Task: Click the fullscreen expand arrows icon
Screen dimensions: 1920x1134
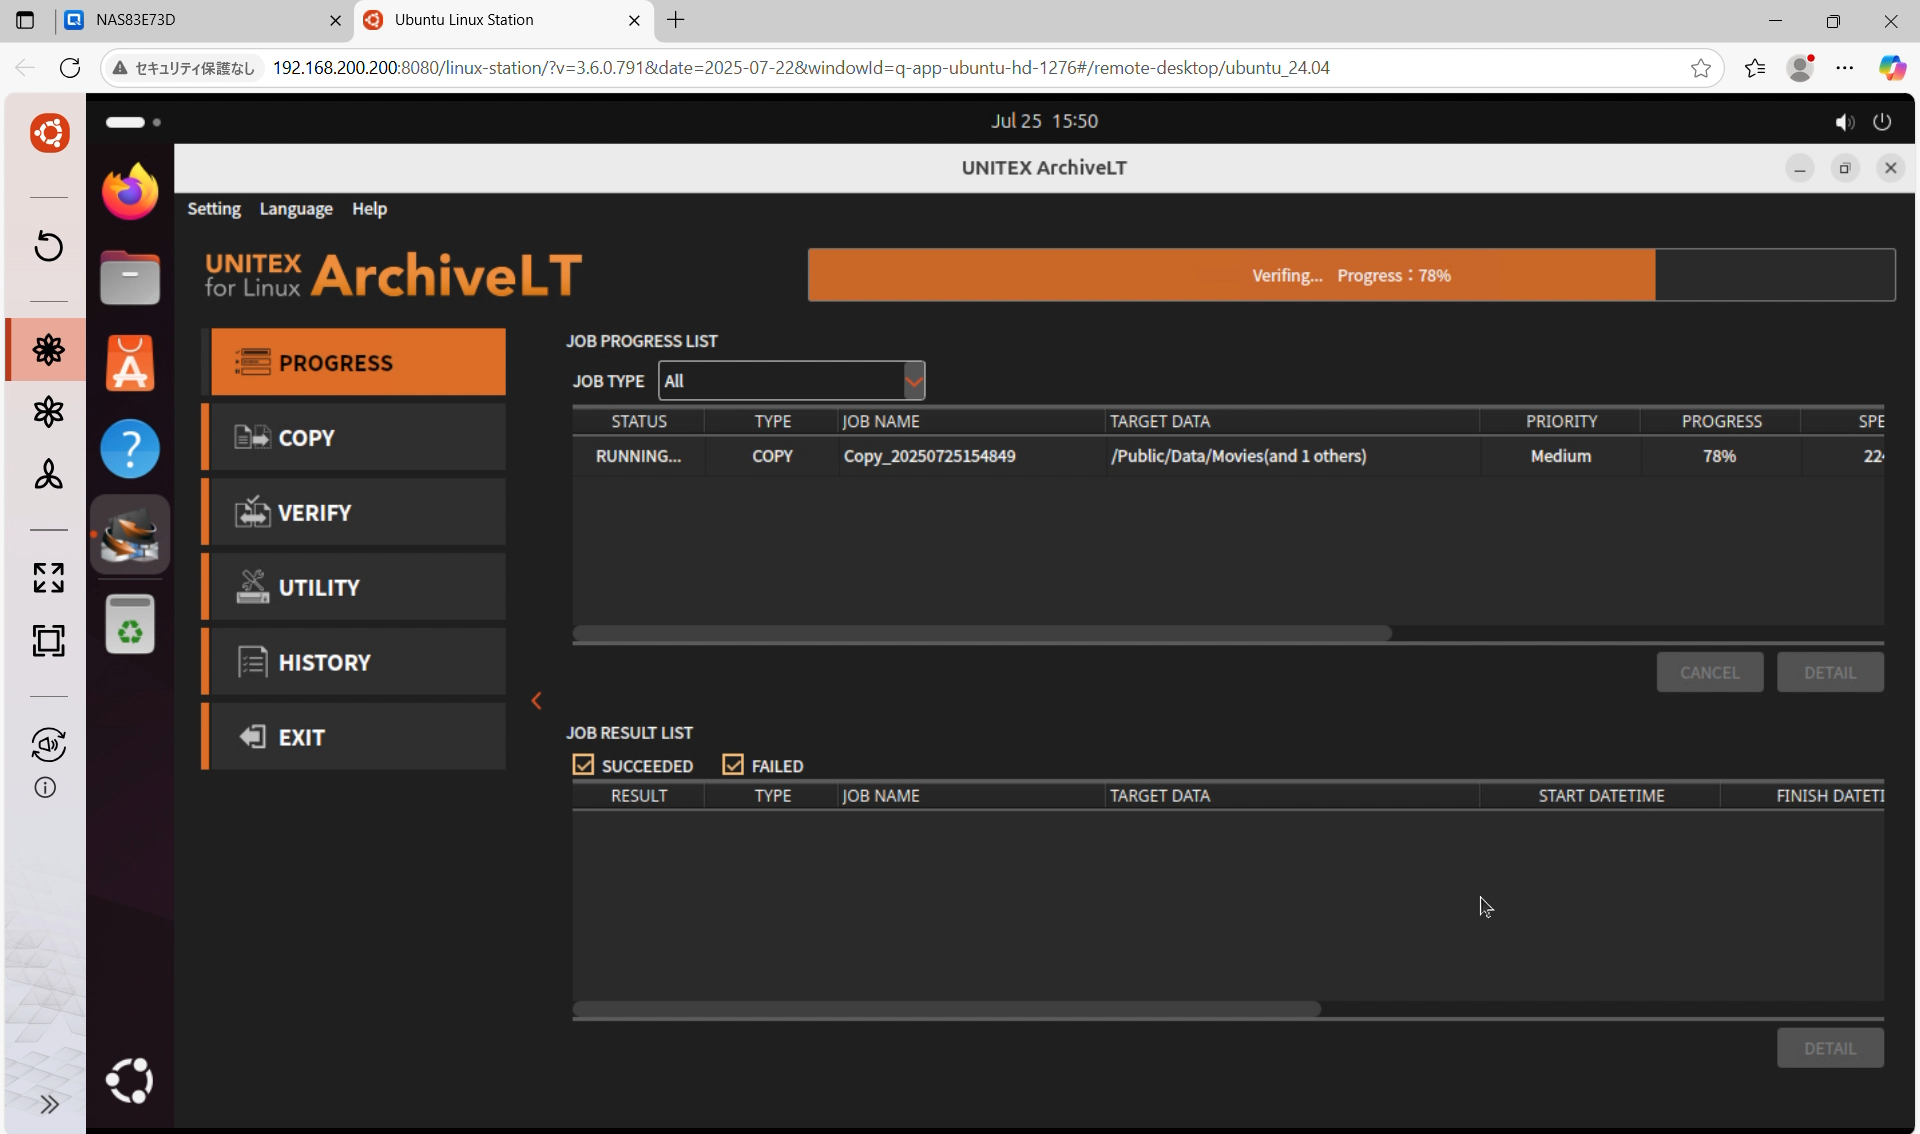Action: click(48, 577)
